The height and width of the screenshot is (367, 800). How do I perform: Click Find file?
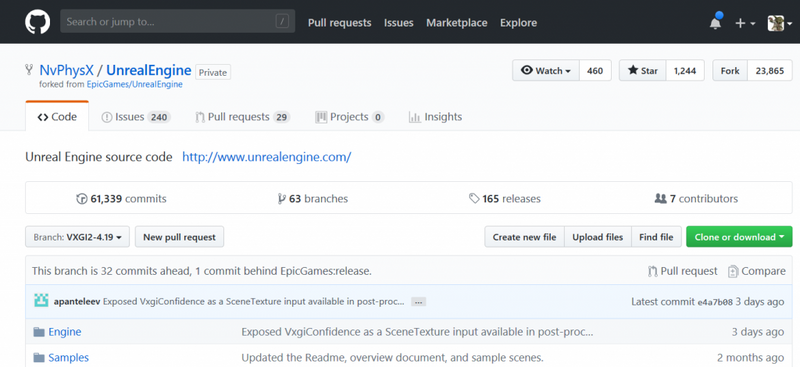pyautogui.click(x=656, y=237)
